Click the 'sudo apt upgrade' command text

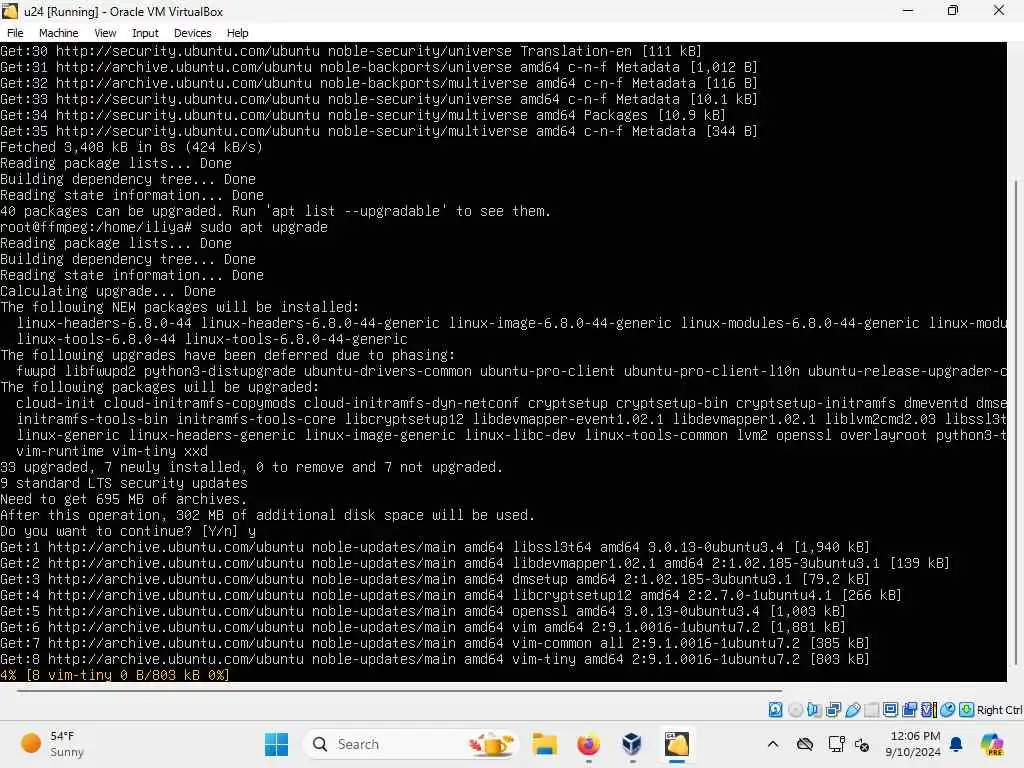click(x=264, y=227)
